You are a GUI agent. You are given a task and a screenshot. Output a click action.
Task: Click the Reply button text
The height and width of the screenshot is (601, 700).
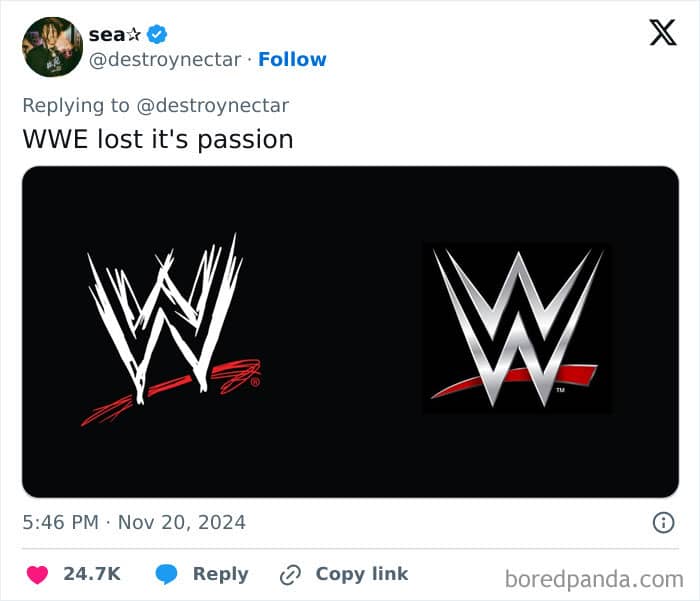click(x=221, y=575)
